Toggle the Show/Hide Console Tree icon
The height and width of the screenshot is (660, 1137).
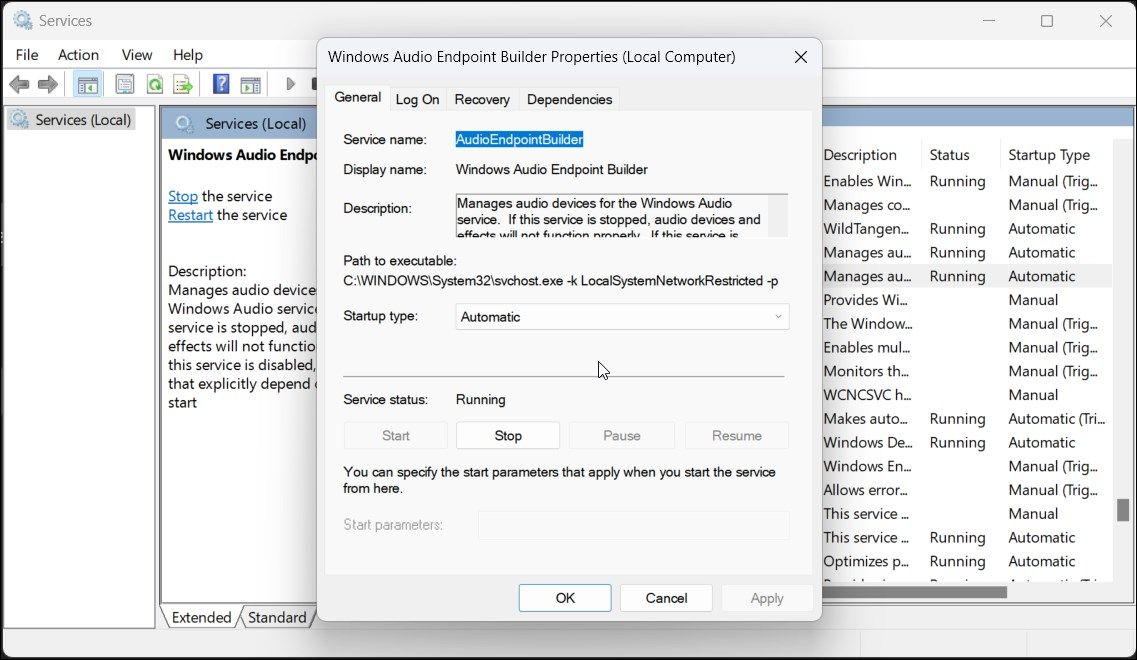87,84
